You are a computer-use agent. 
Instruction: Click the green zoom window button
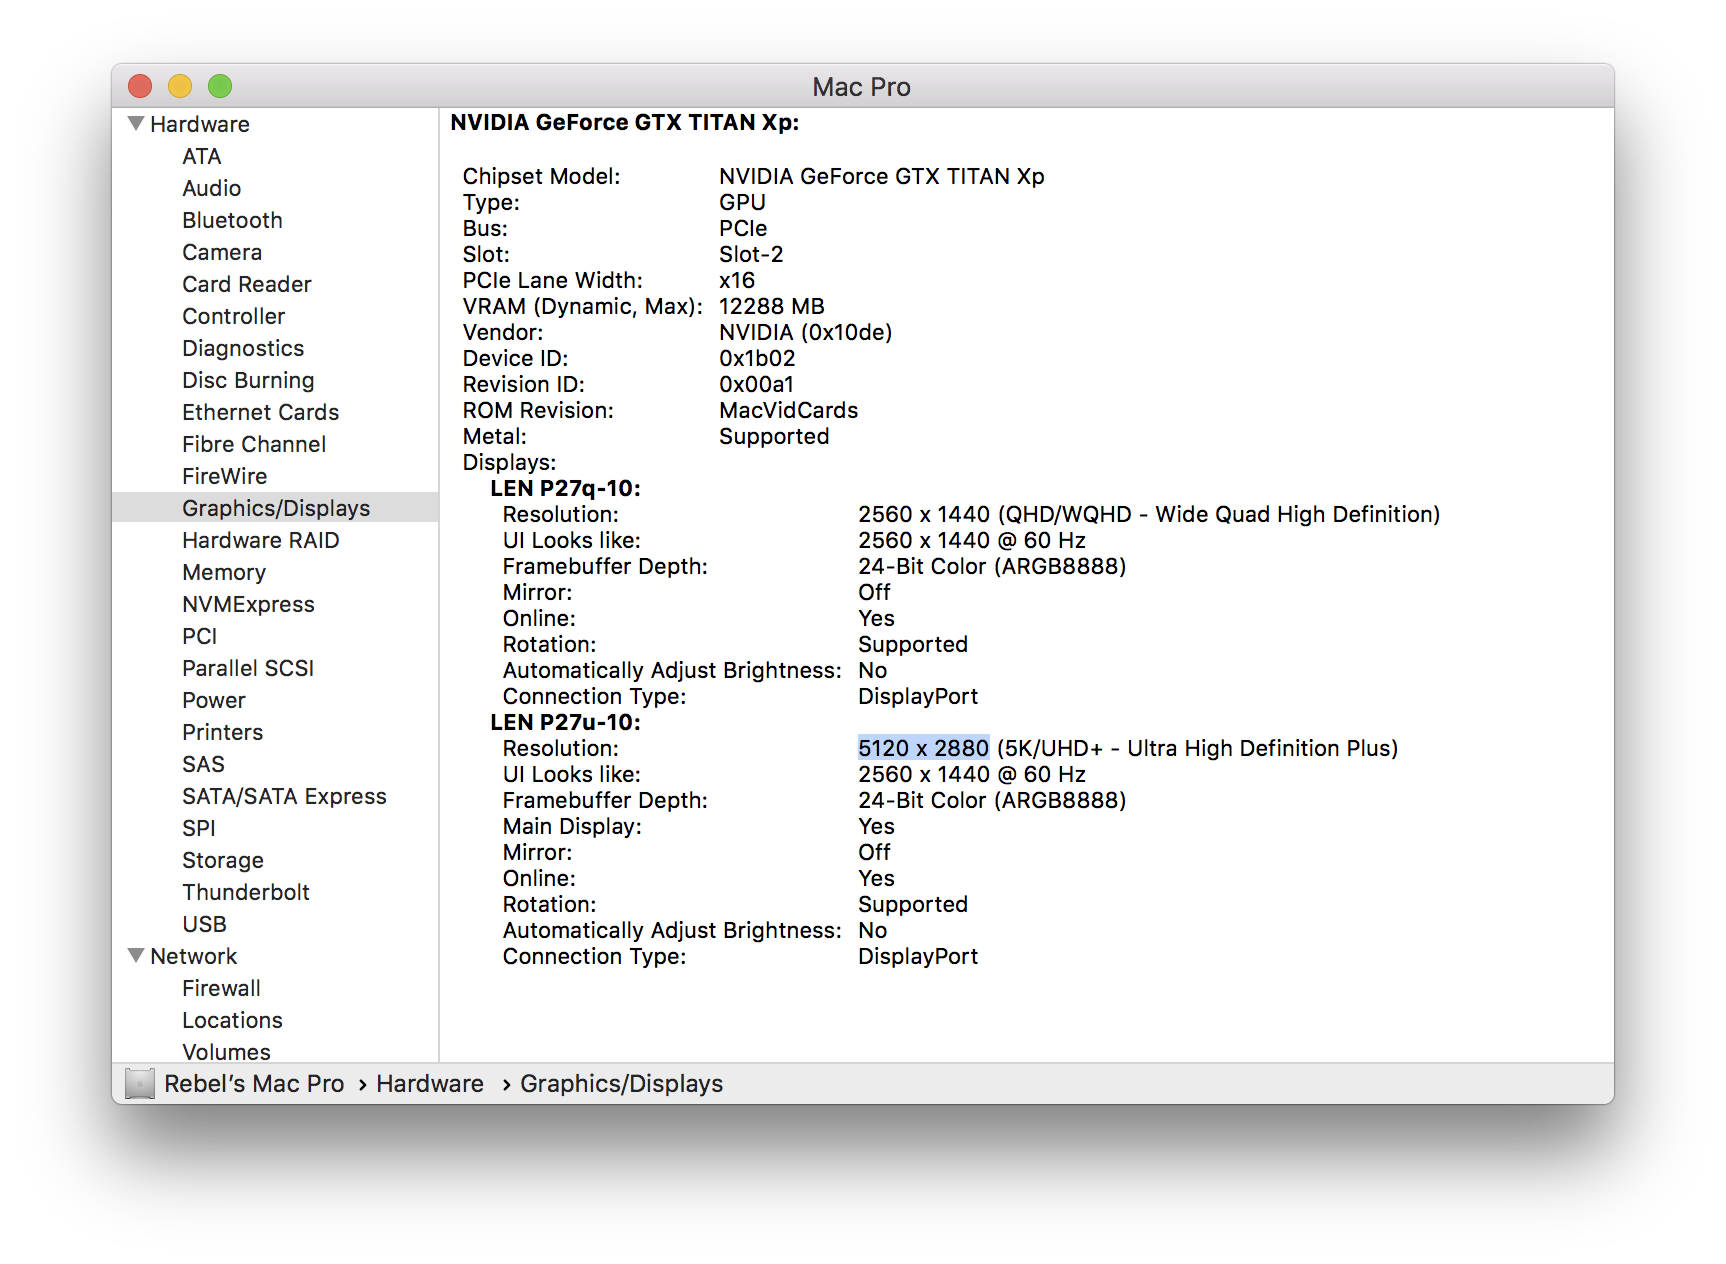pos(220,86)
